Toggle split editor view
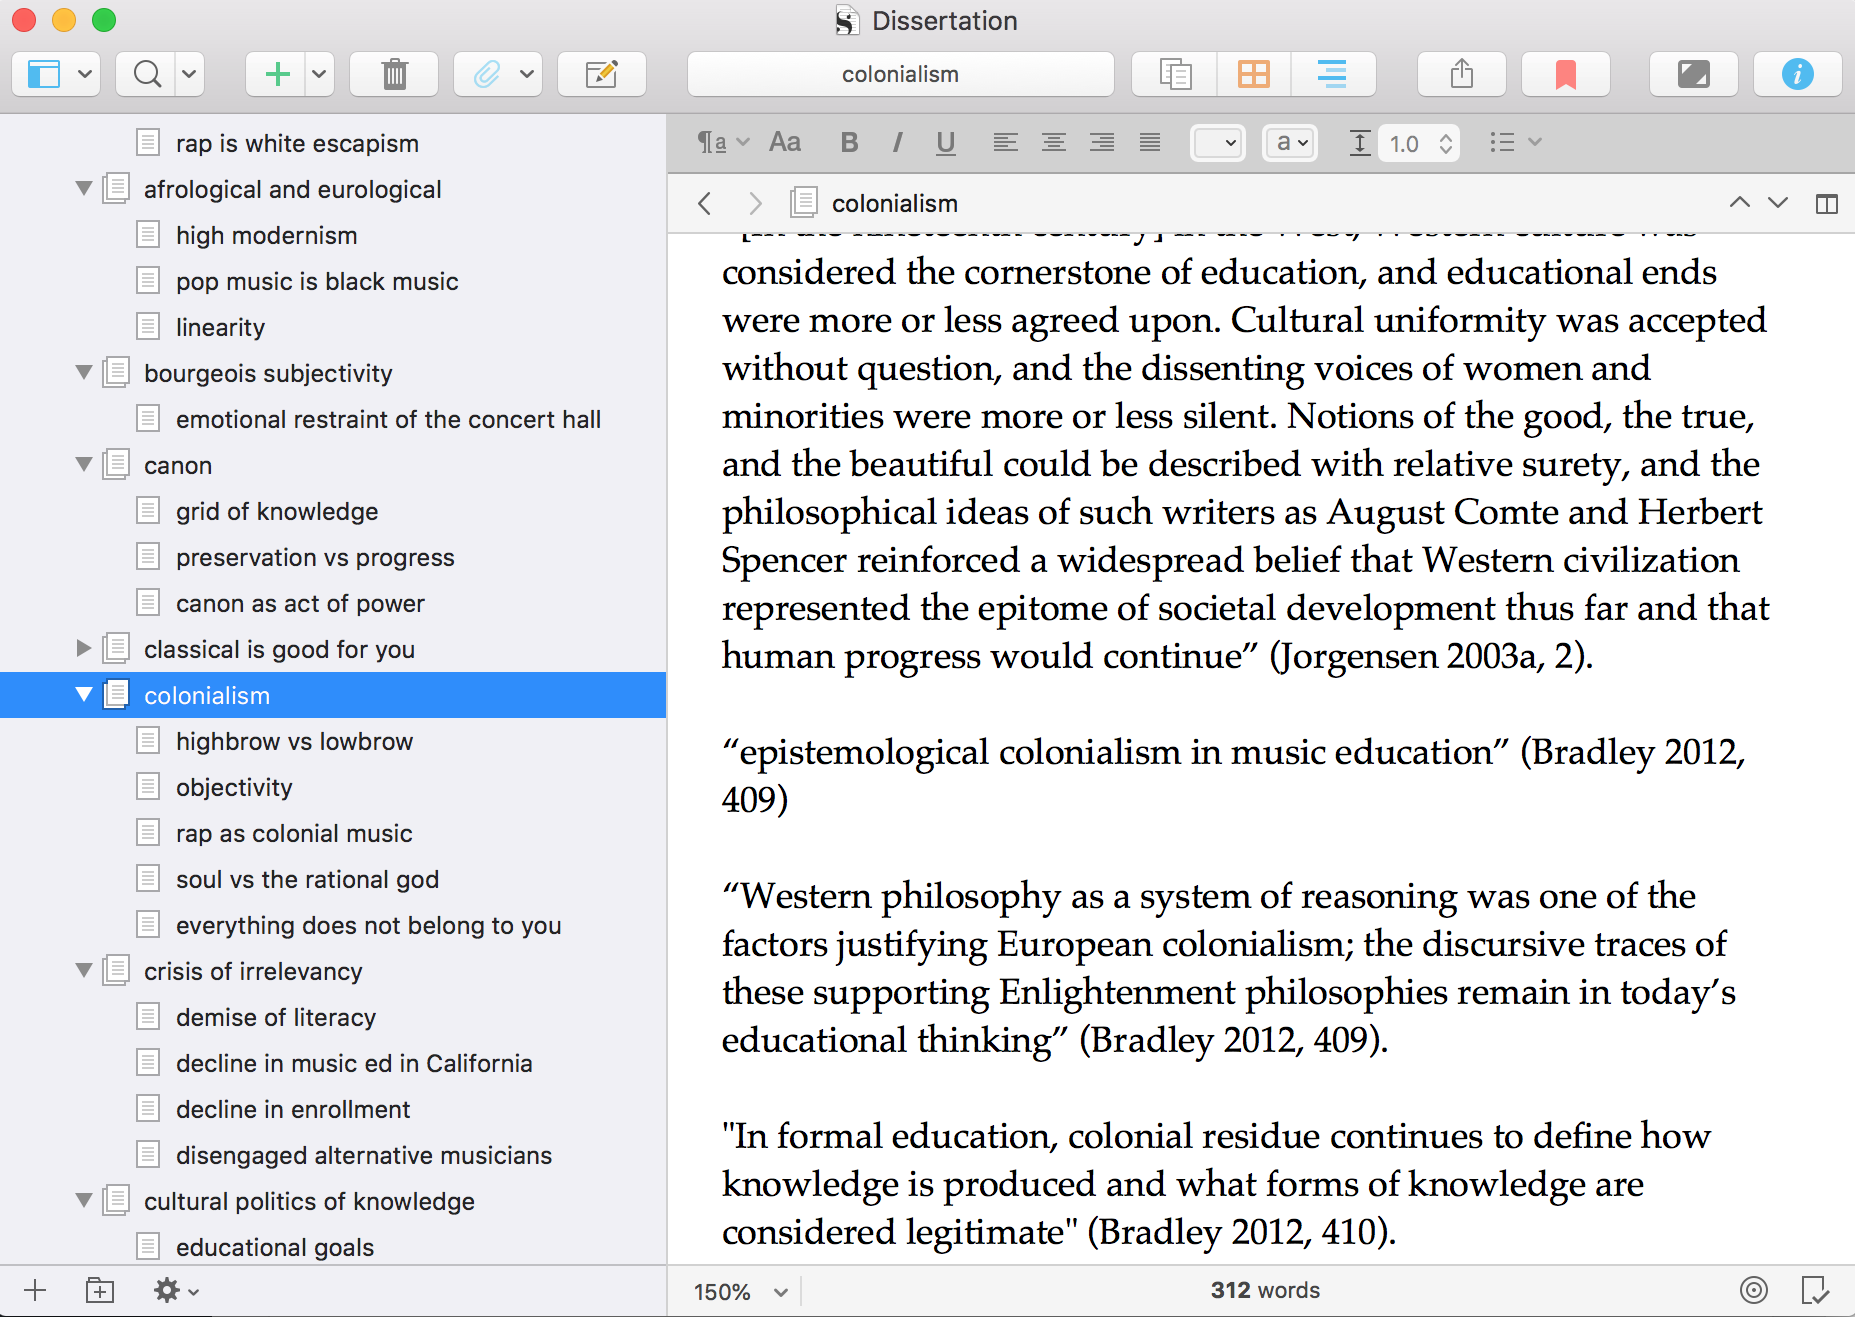Image resolution: width=1855 pixels, height=1317 pixels. [x=1827, y=204]
